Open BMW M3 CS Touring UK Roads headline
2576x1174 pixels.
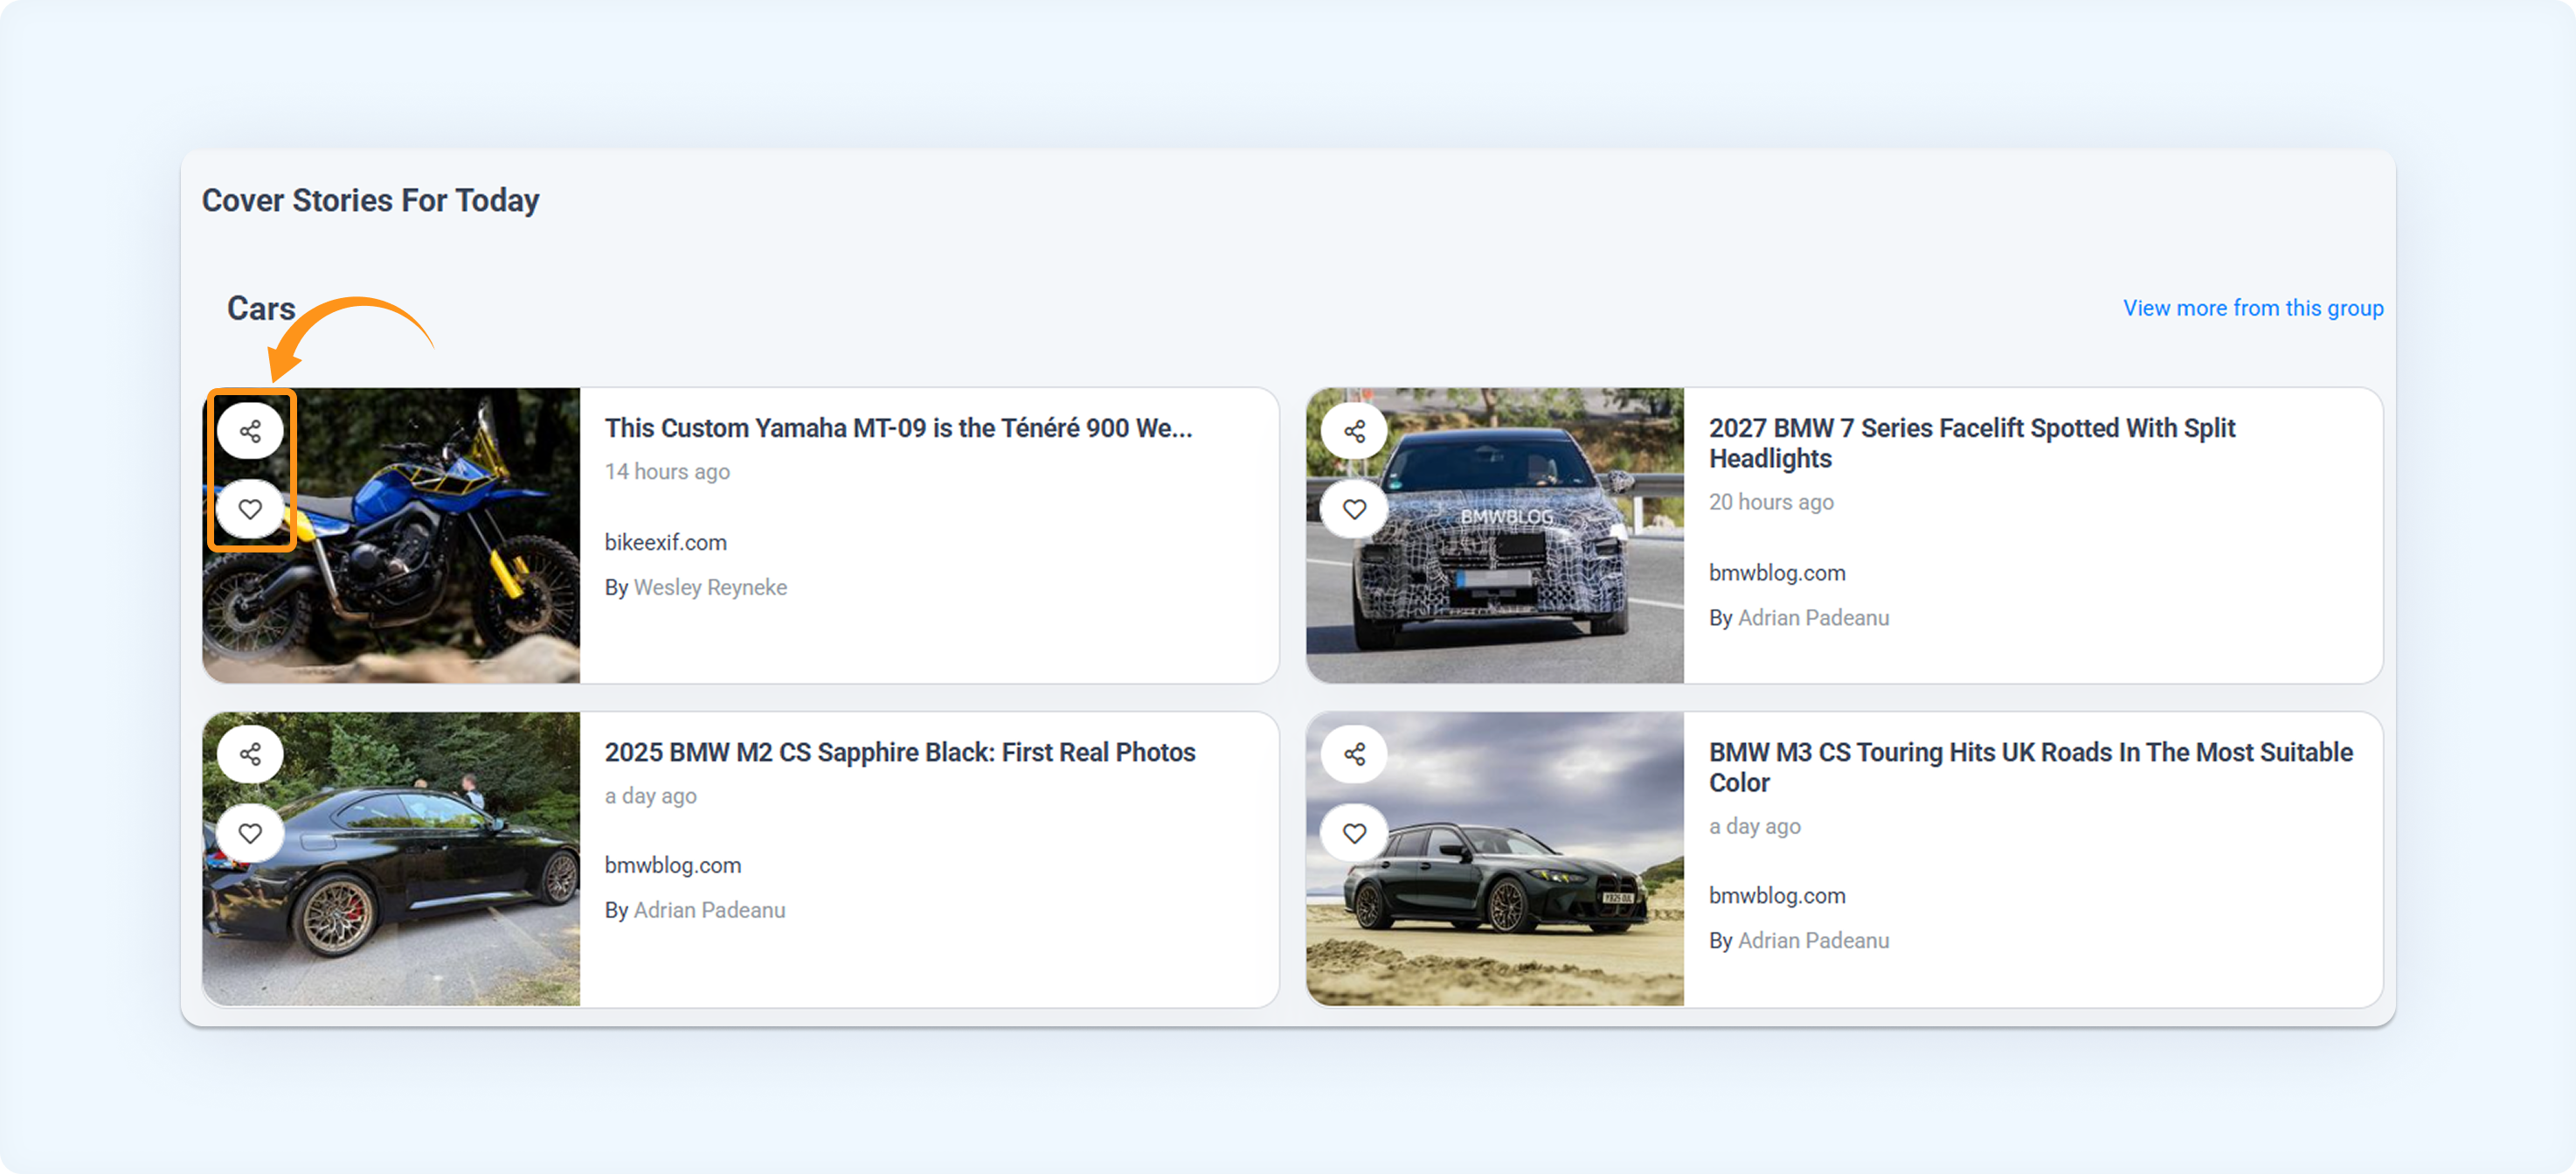click(2030, 767)
